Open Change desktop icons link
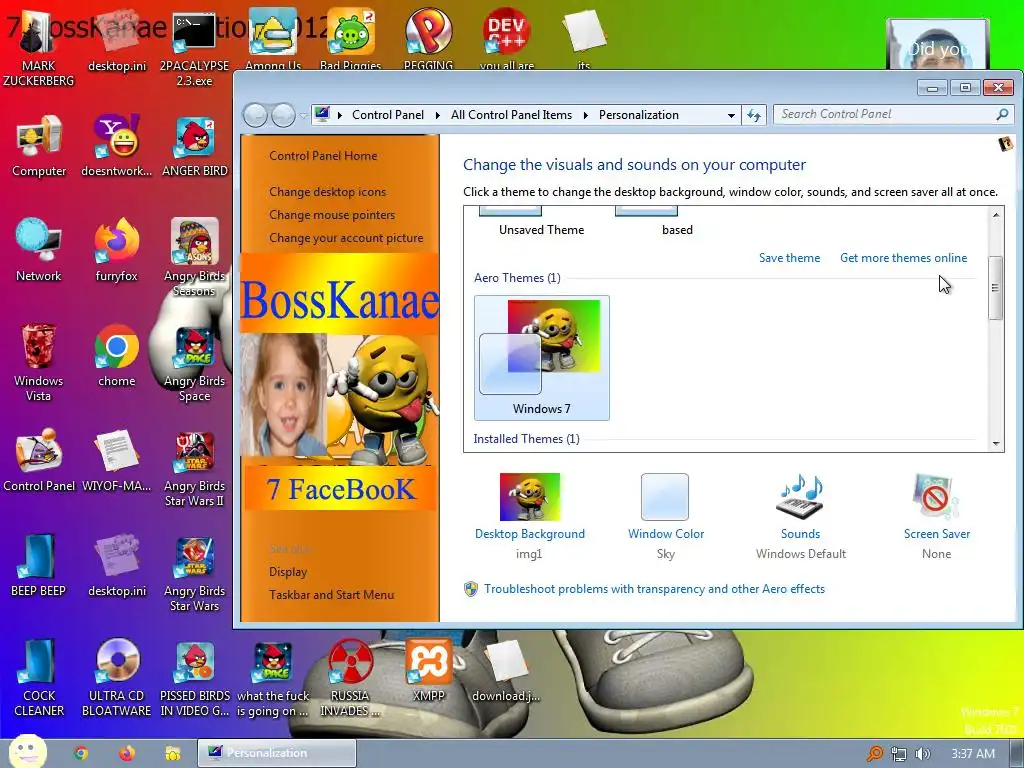The height and width of the screenshot is (768, 1024). (327, 192)
